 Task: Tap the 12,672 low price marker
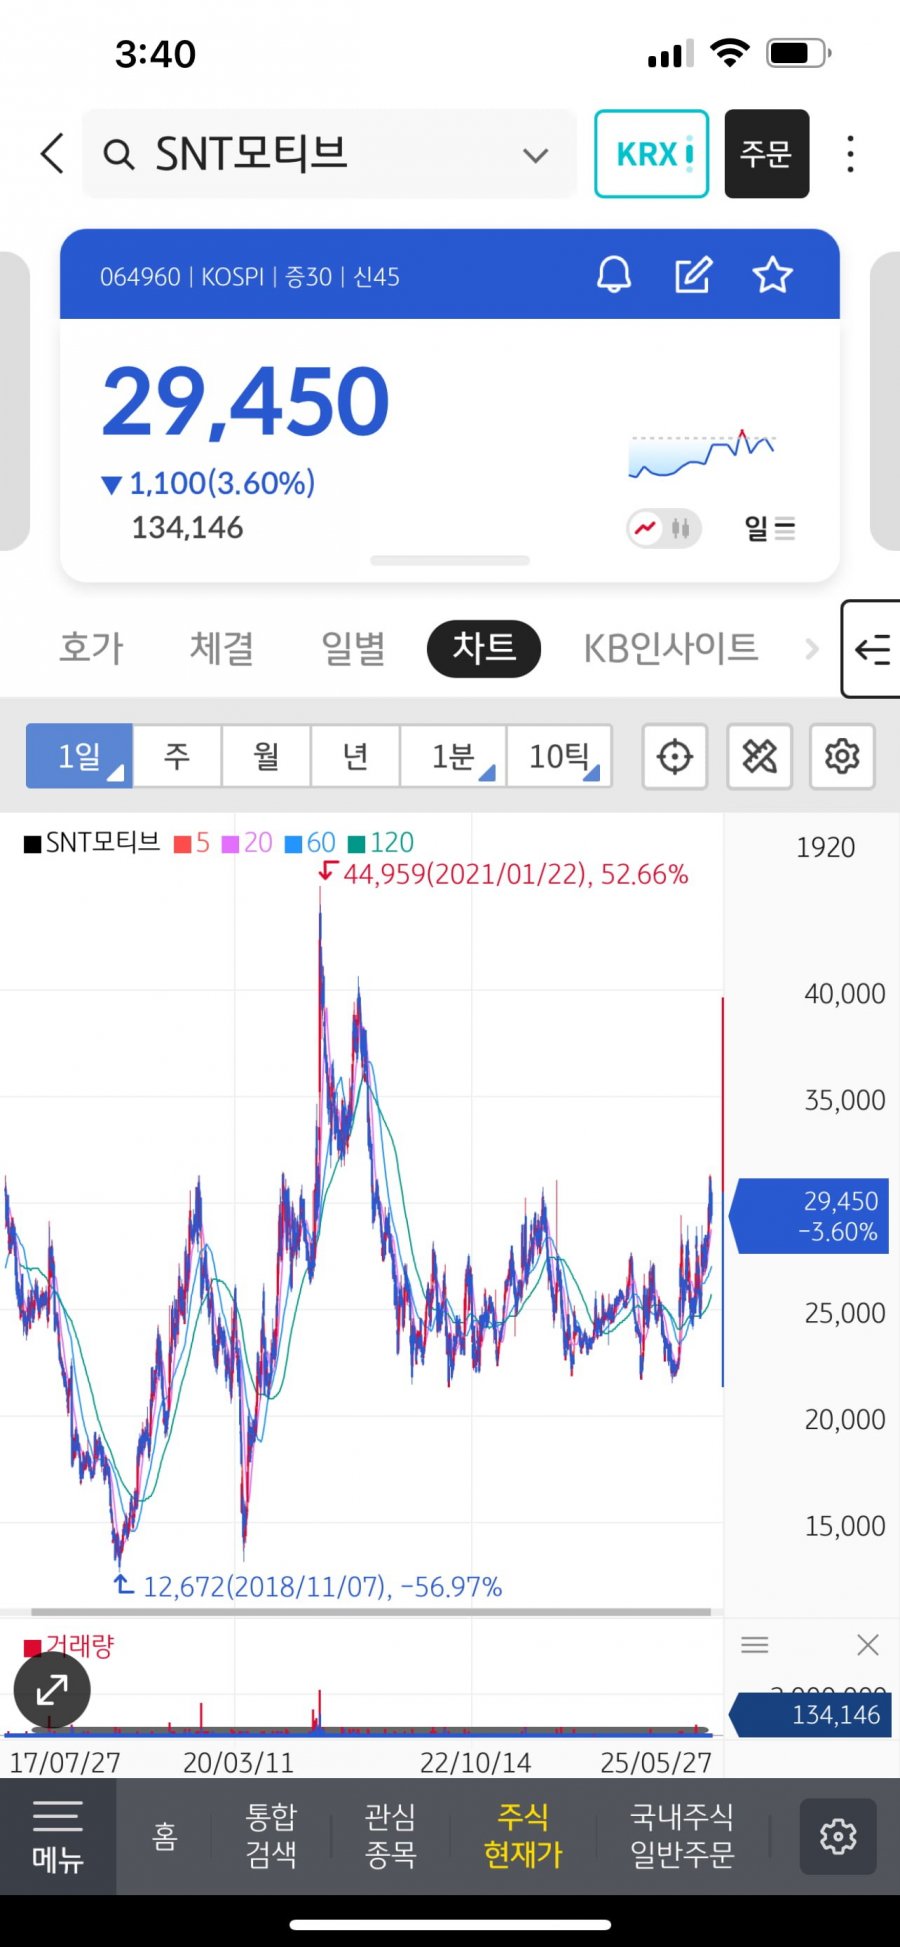[x=308, y=1586]
